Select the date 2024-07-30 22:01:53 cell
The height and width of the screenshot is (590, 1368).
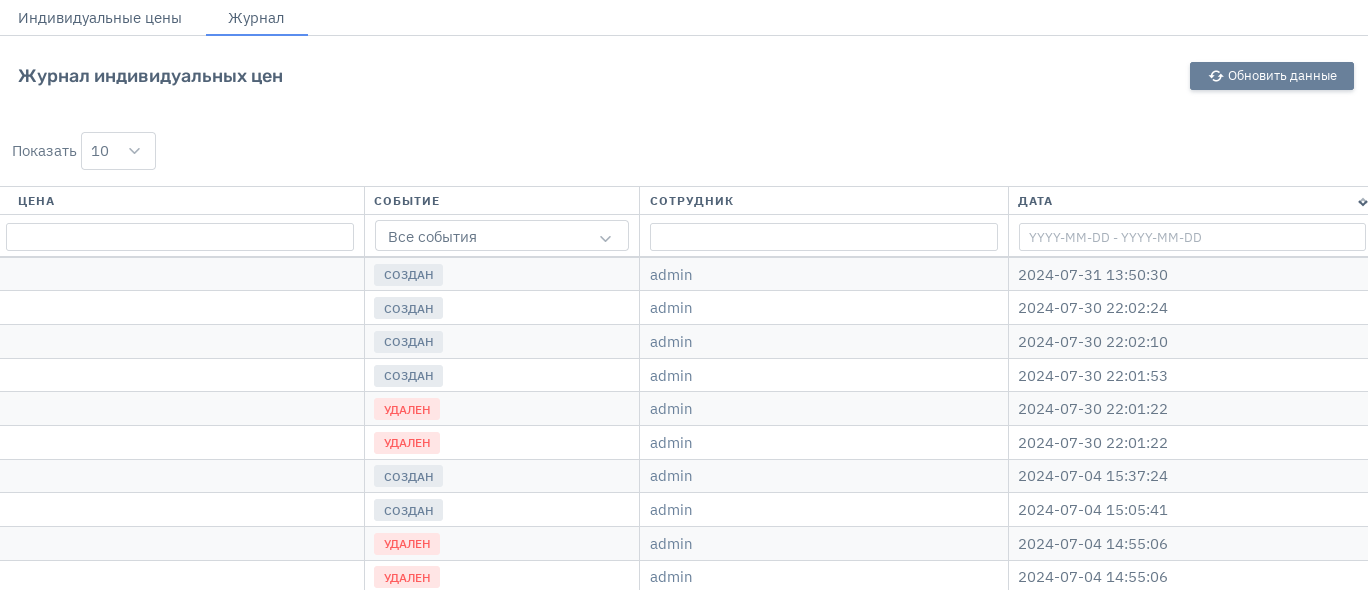click(1092, 376)
